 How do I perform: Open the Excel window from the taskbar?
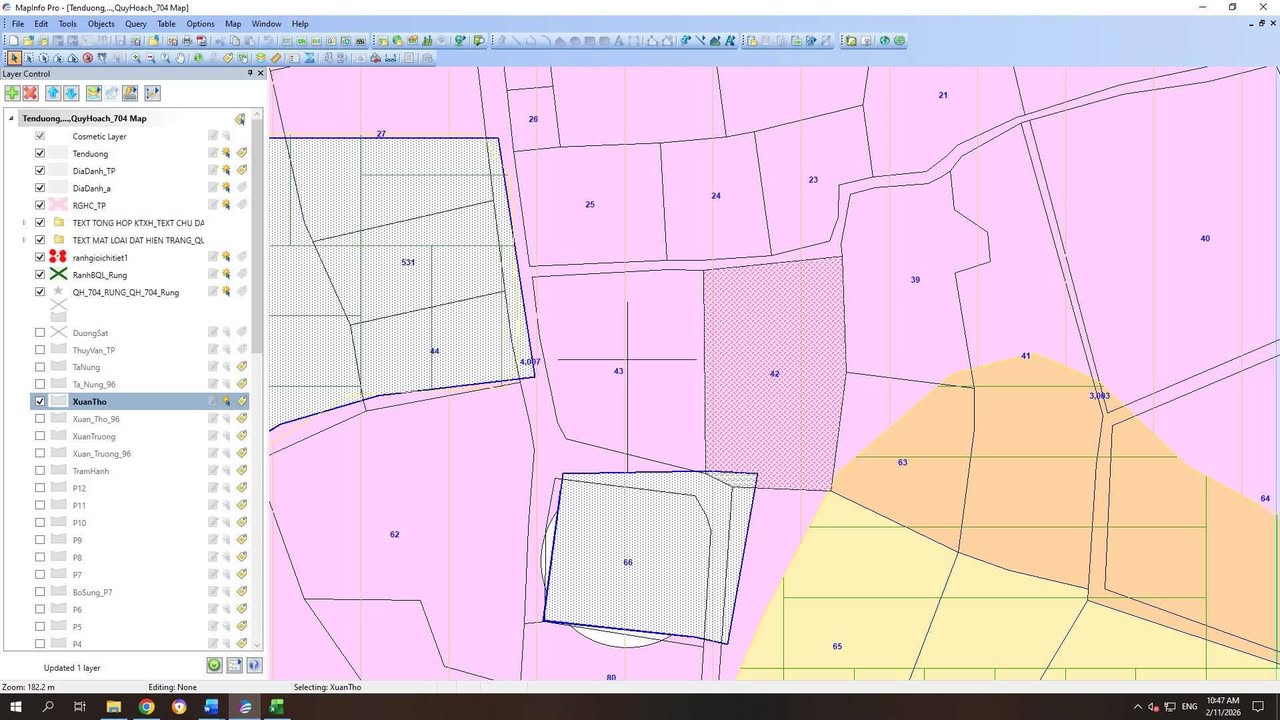point(276,707)
